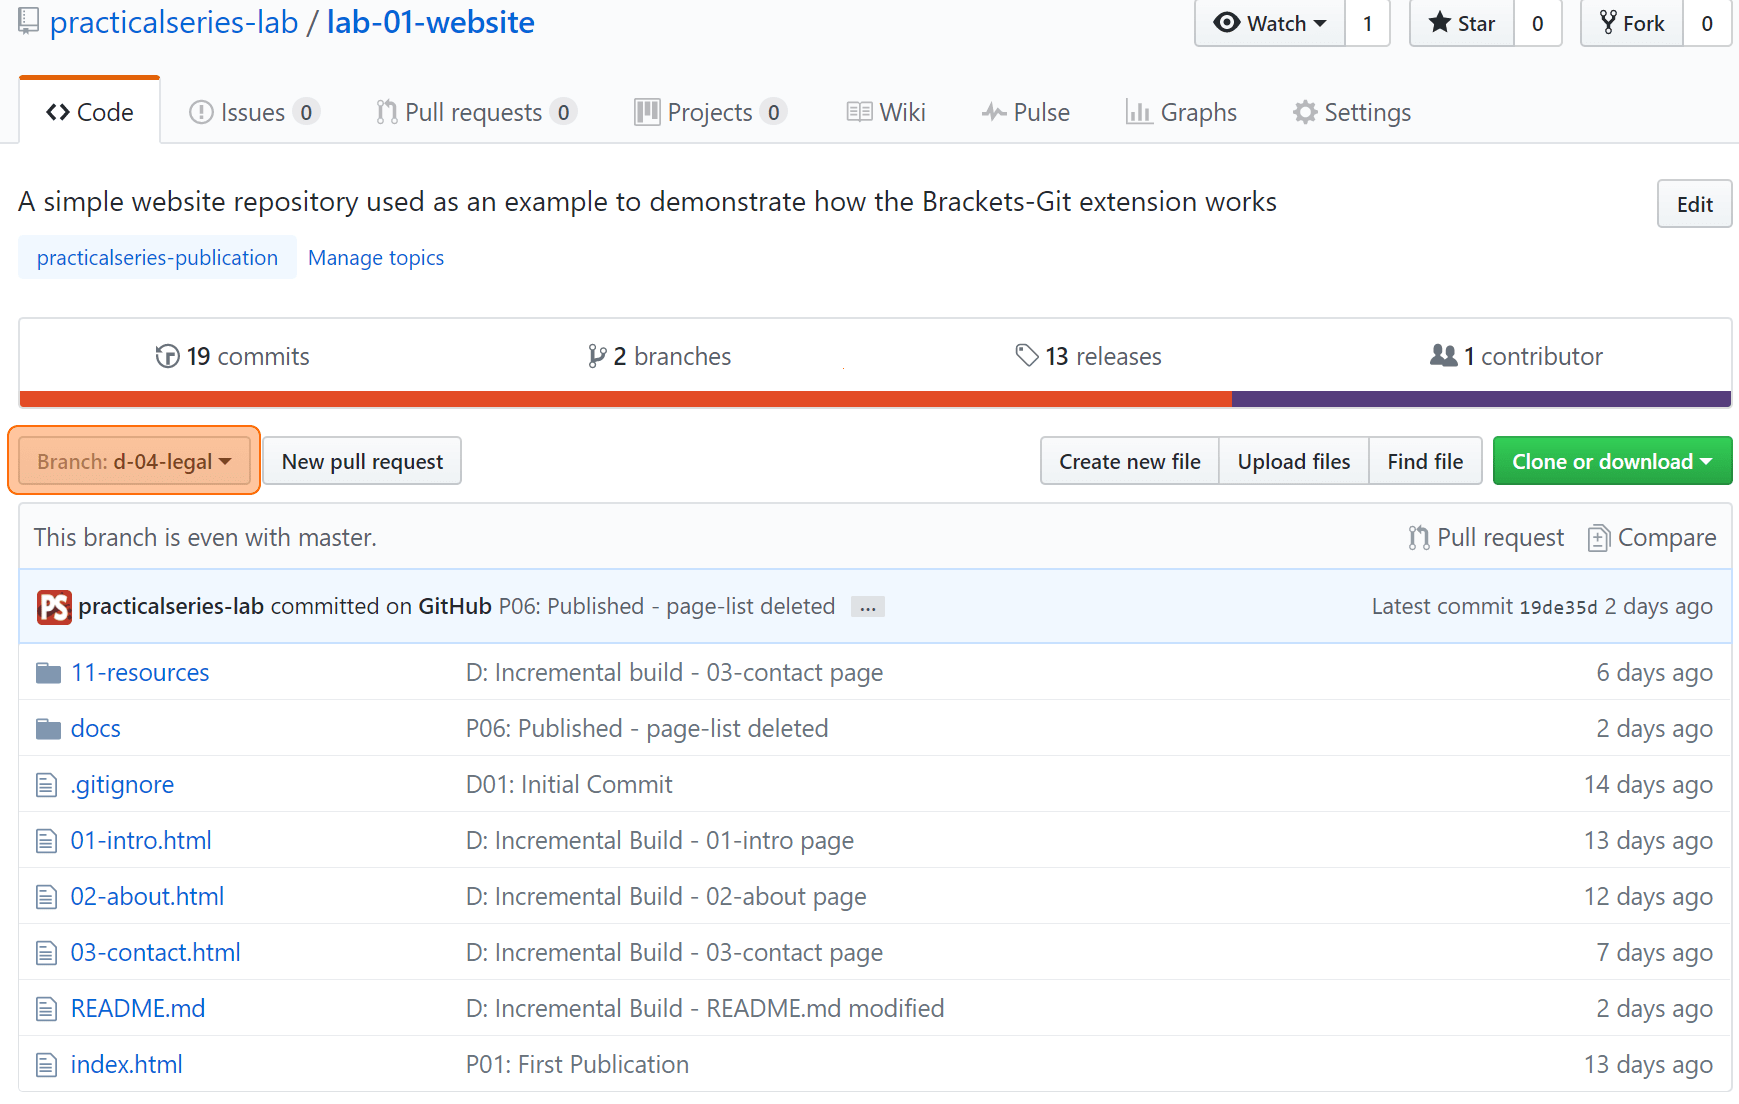Click the README.md file icon
This screenshot has height=1104, width=1739.
coord(46,1009)
